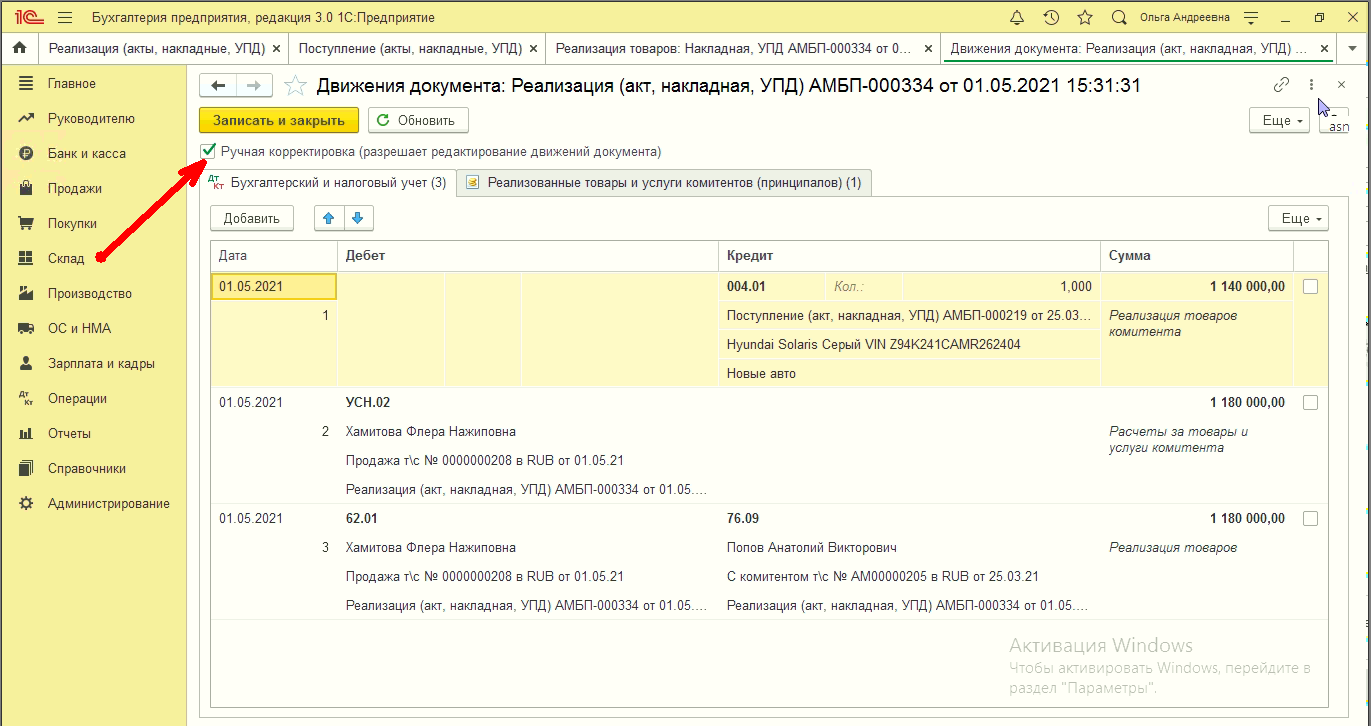Click Записать и закрыть button
Image resolution: width=1371 pixels, height=726 pixels.
(279, 121)
